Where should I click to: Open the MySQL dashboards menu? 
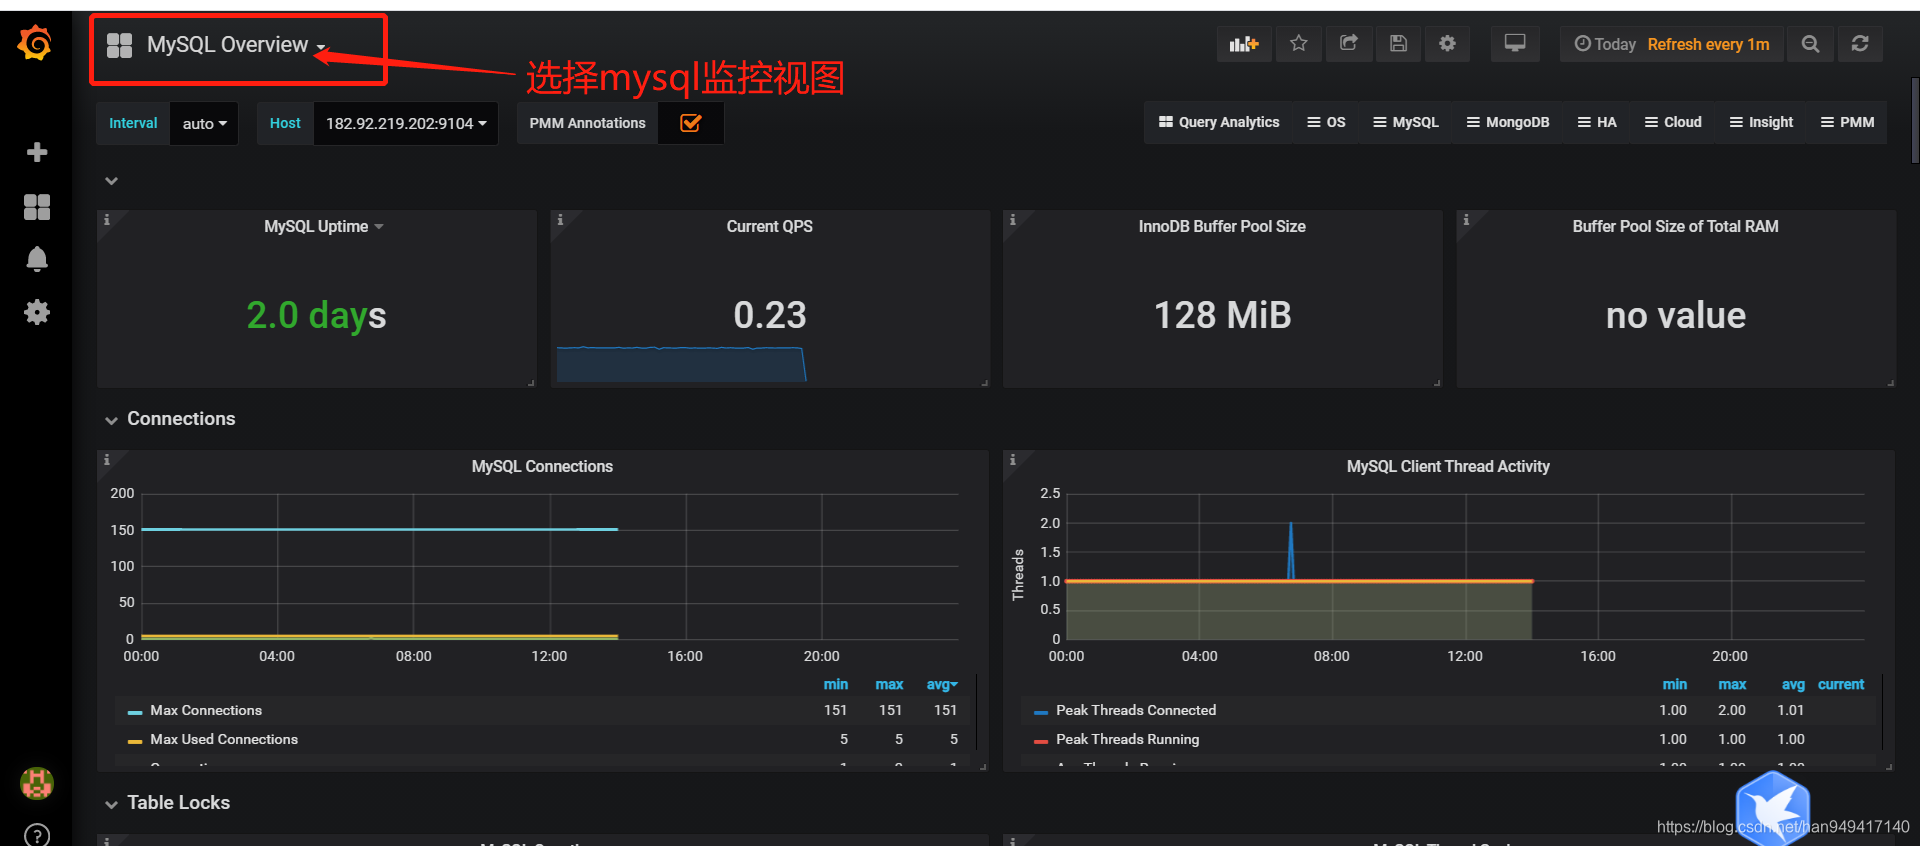(x=1406, y=122)
